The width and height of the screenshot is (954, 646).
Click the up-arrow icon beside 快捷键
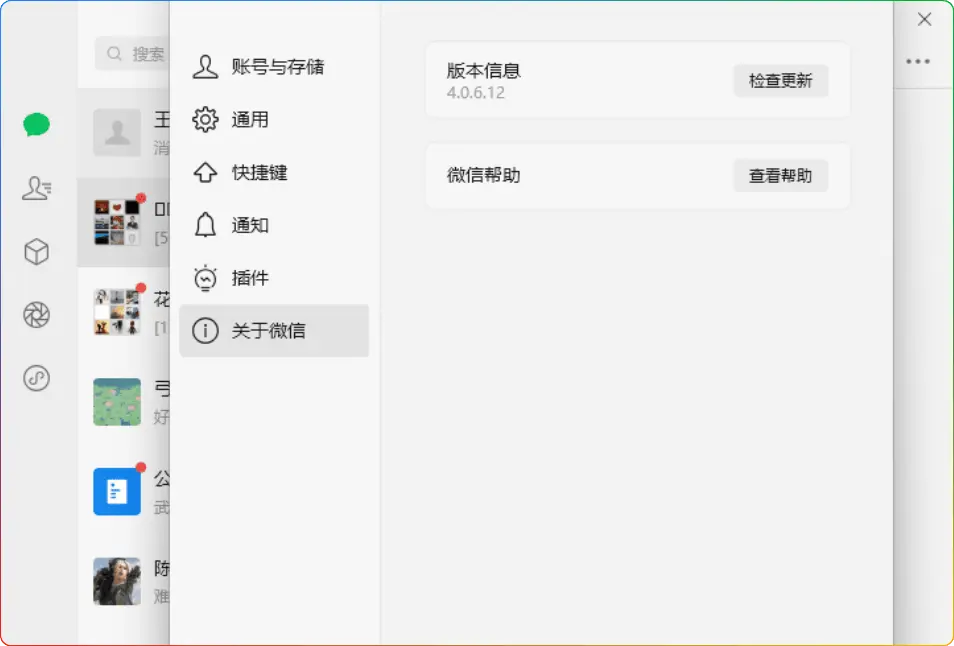[205, 173]
